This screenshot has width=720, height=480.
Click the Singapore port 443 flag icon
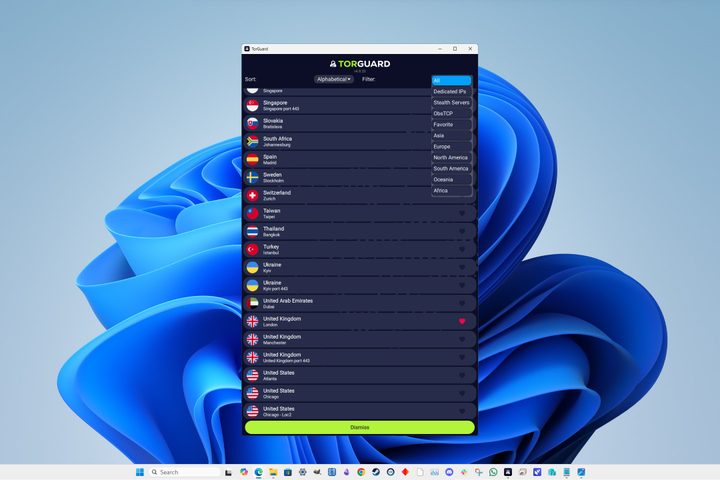[x=252, y=106]
